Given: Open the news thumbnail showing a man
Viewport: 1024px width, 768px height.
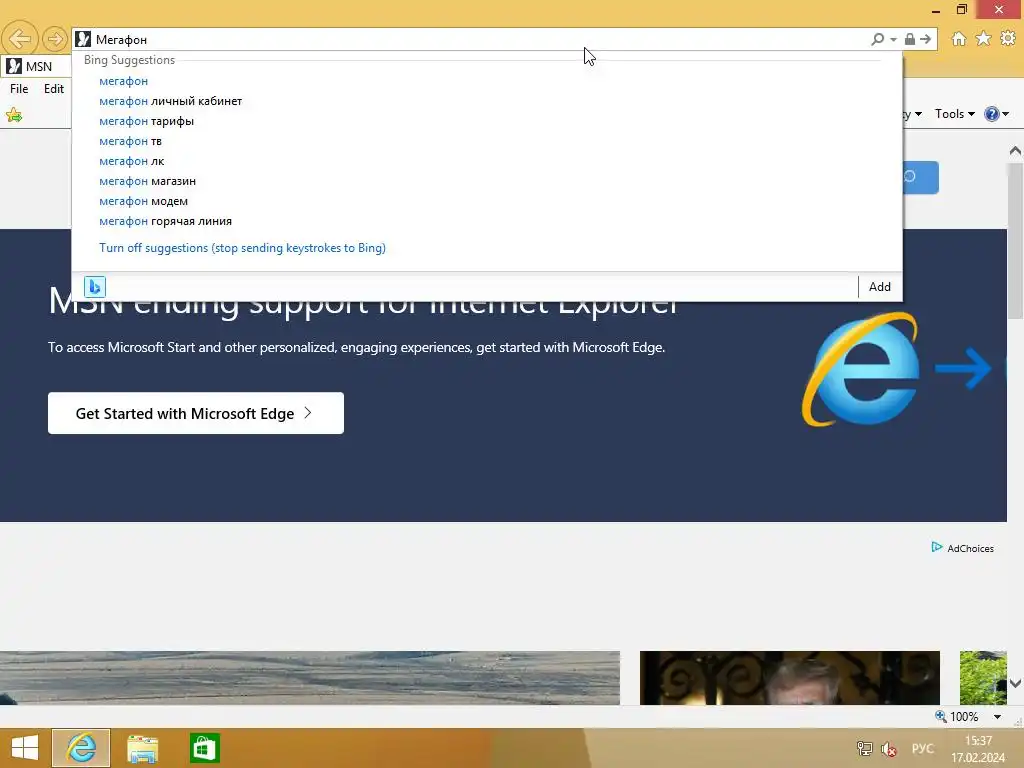Looking at the screenshot, I should click(790, 678).
